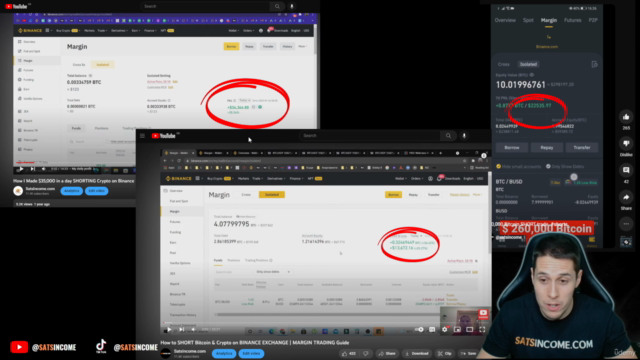Open the Only show debts dropdown in center page
The height and width of the screenshot is (360, 640).
click(273, 272)
